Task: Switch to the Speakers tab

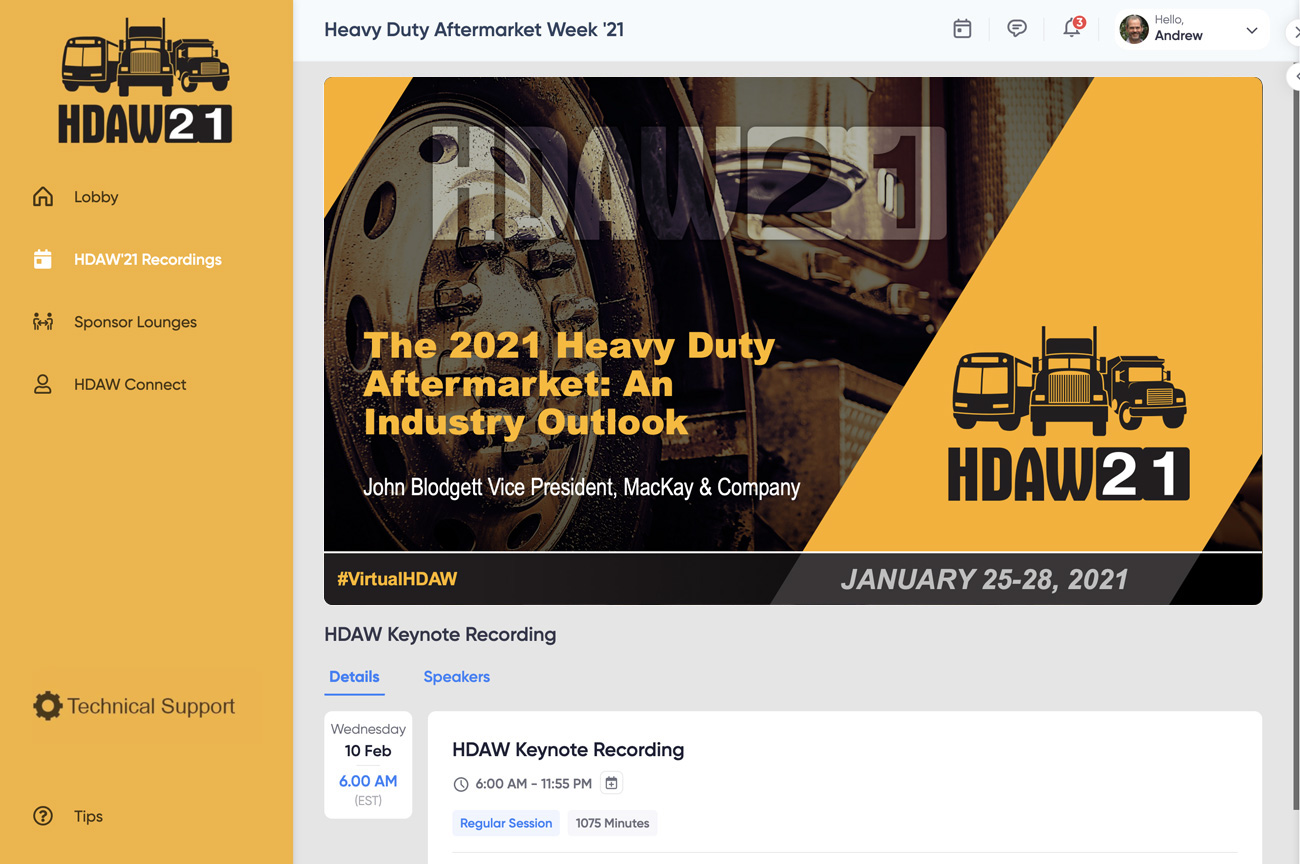Action: (x=456, y=677)
